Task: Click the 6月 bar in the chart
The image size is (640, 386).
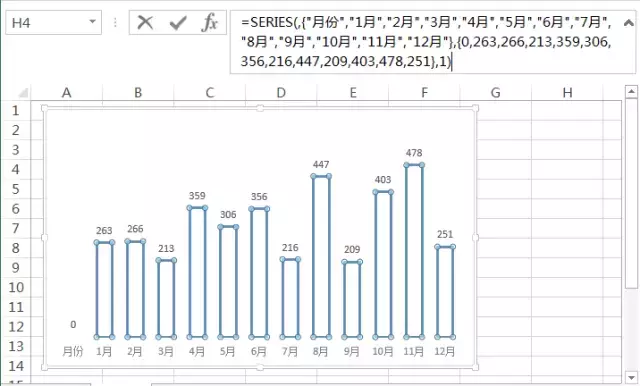Action: click(259, 273)
